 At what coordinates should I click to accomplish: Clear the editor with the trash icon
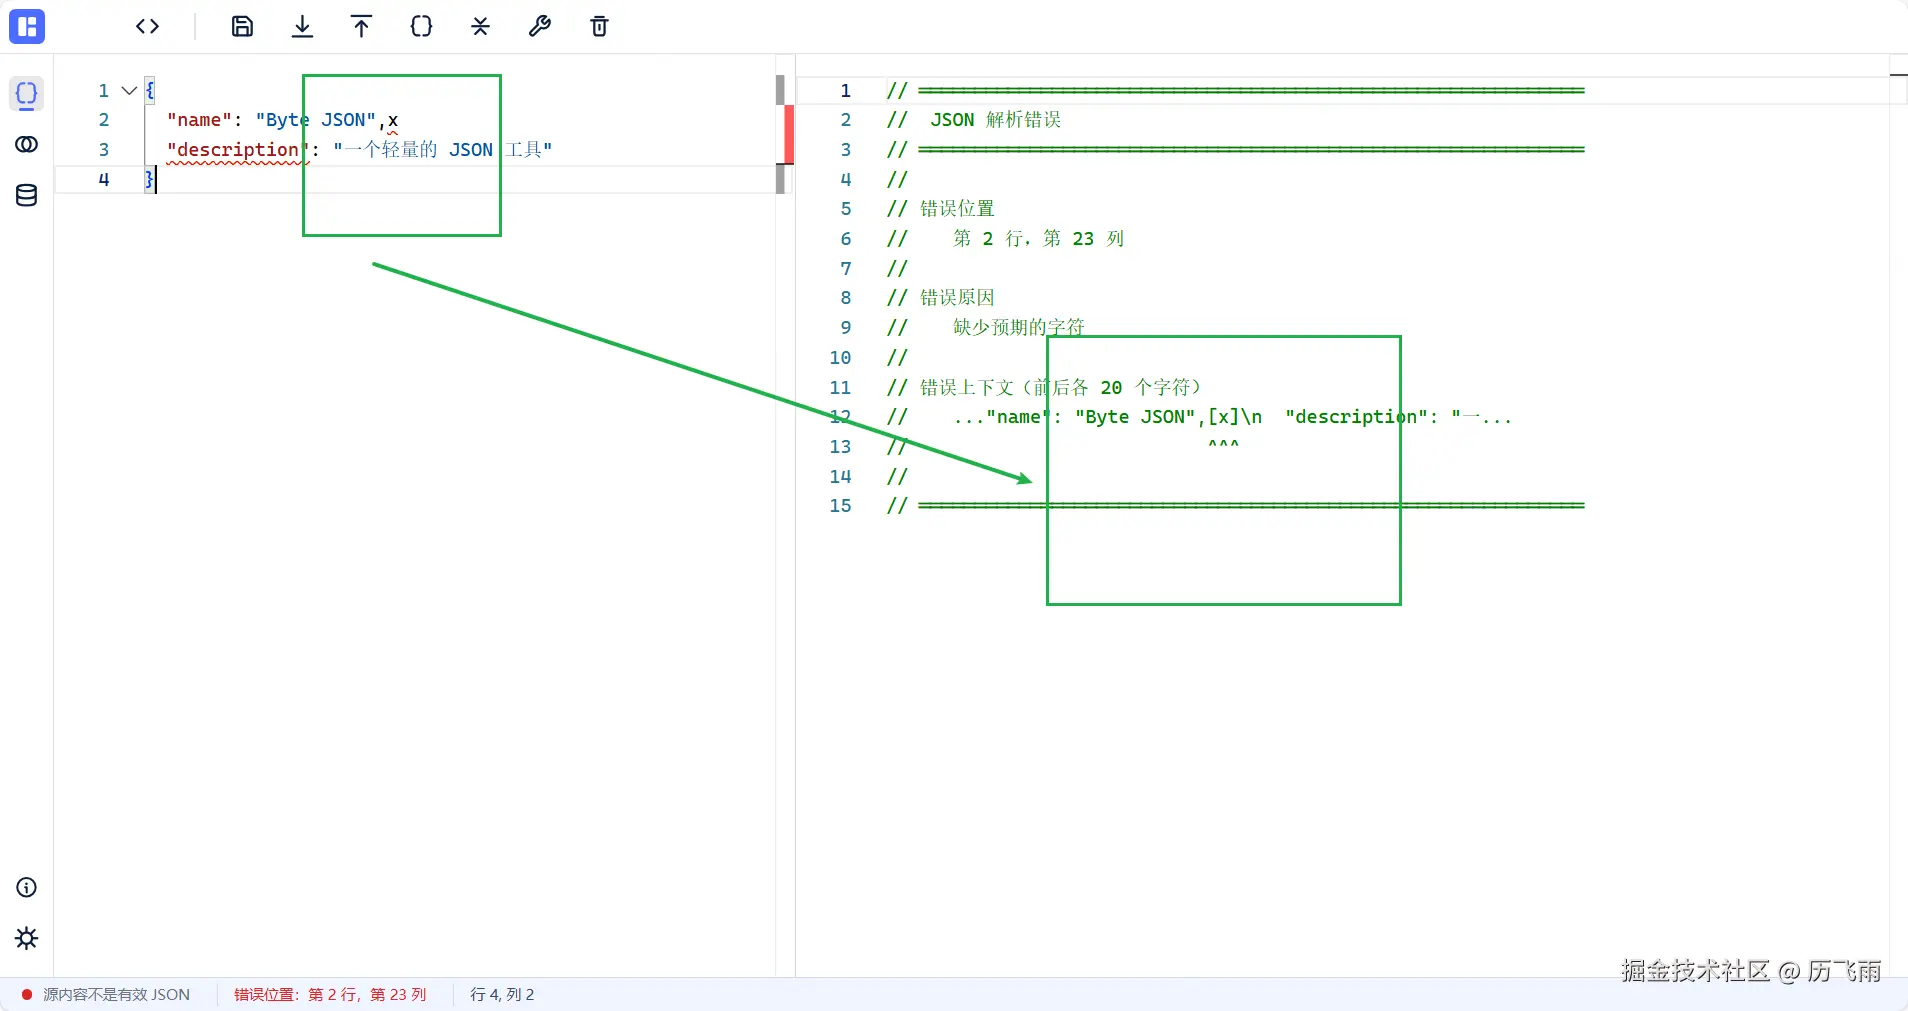click(x=599, y=27)
